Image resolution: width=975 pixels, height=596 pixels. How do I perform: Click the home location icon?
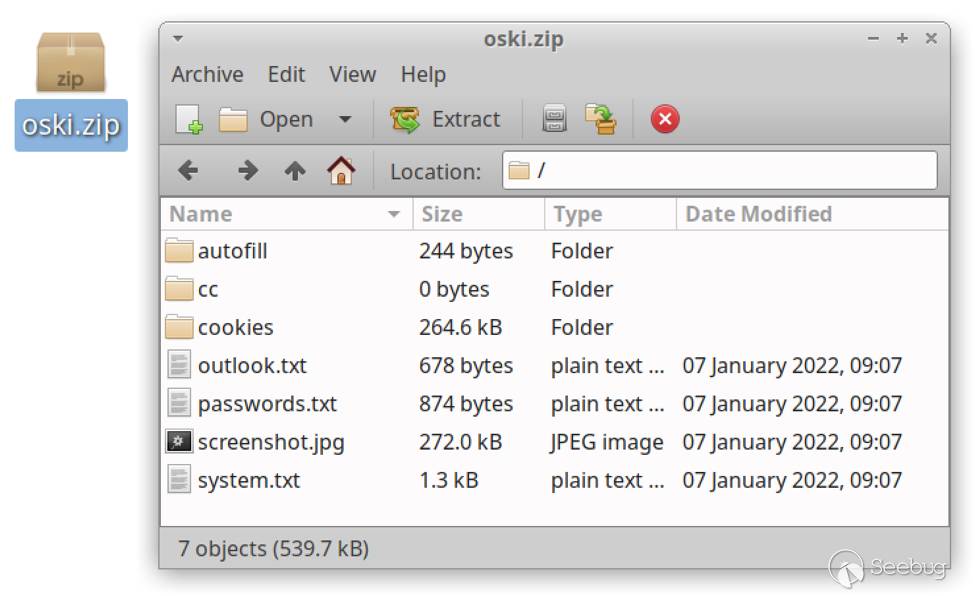coord(341,171)
